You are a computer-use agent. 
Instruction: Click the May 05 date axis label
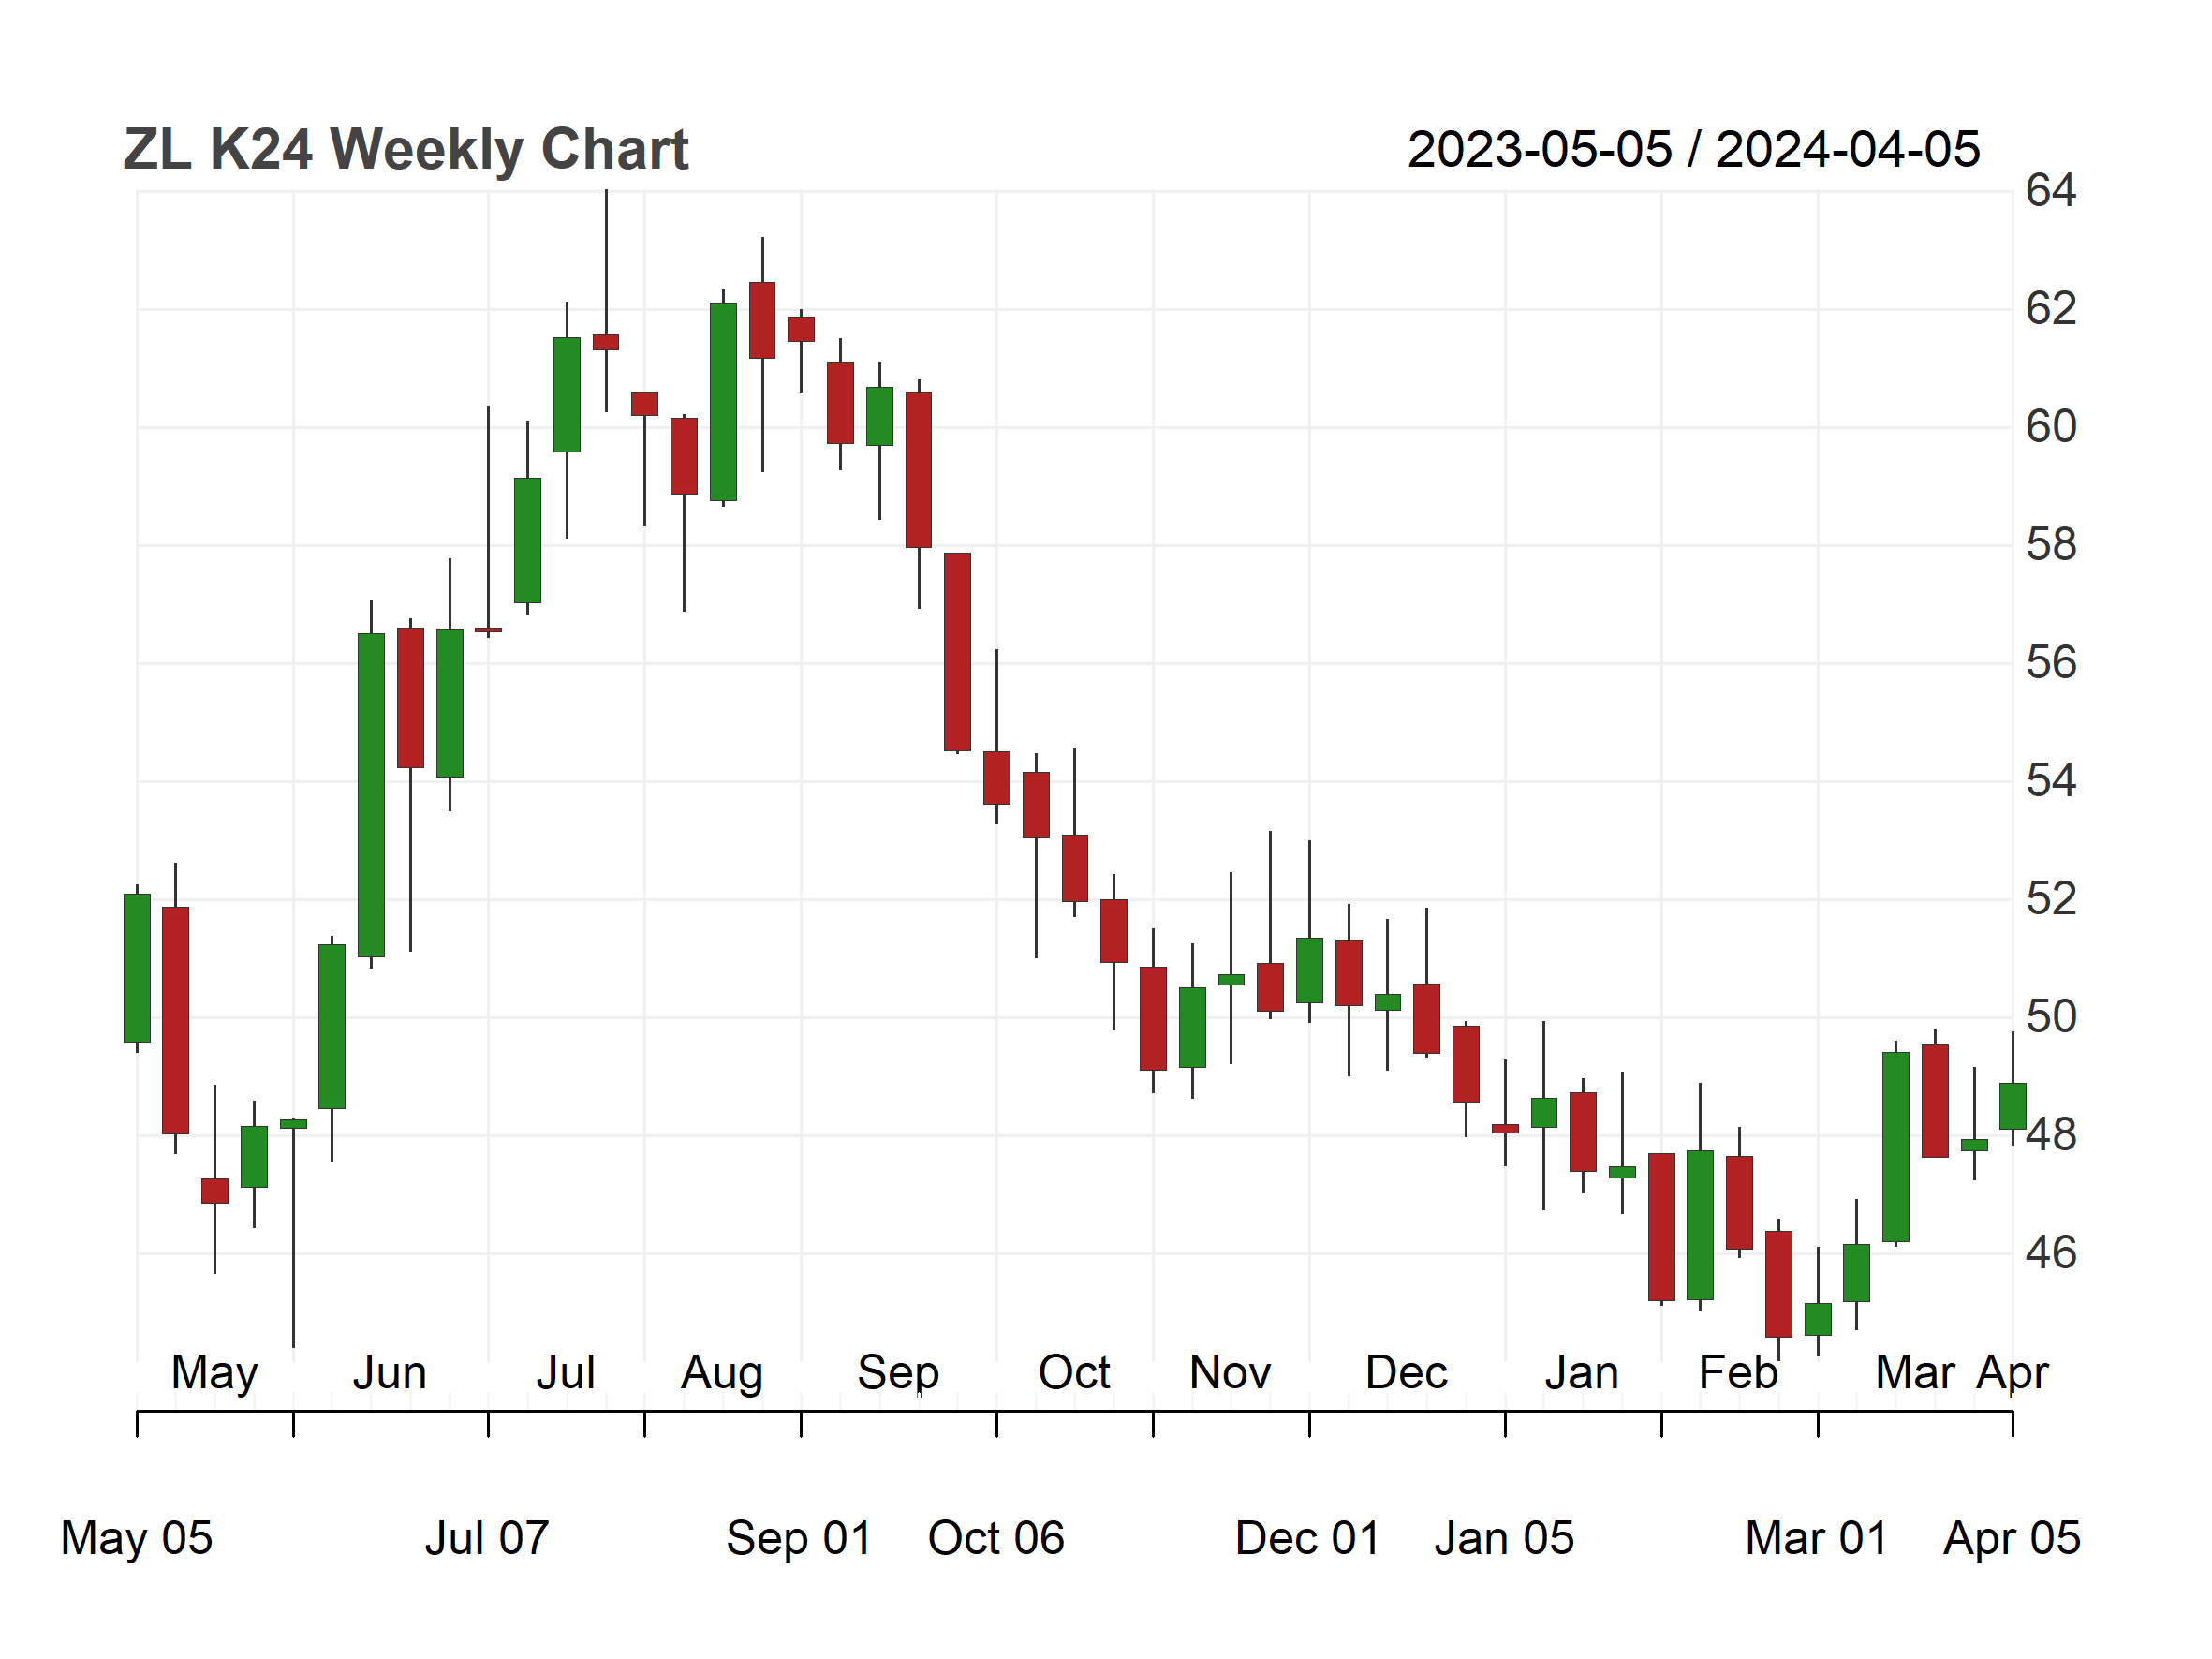tap(137, 1538)
